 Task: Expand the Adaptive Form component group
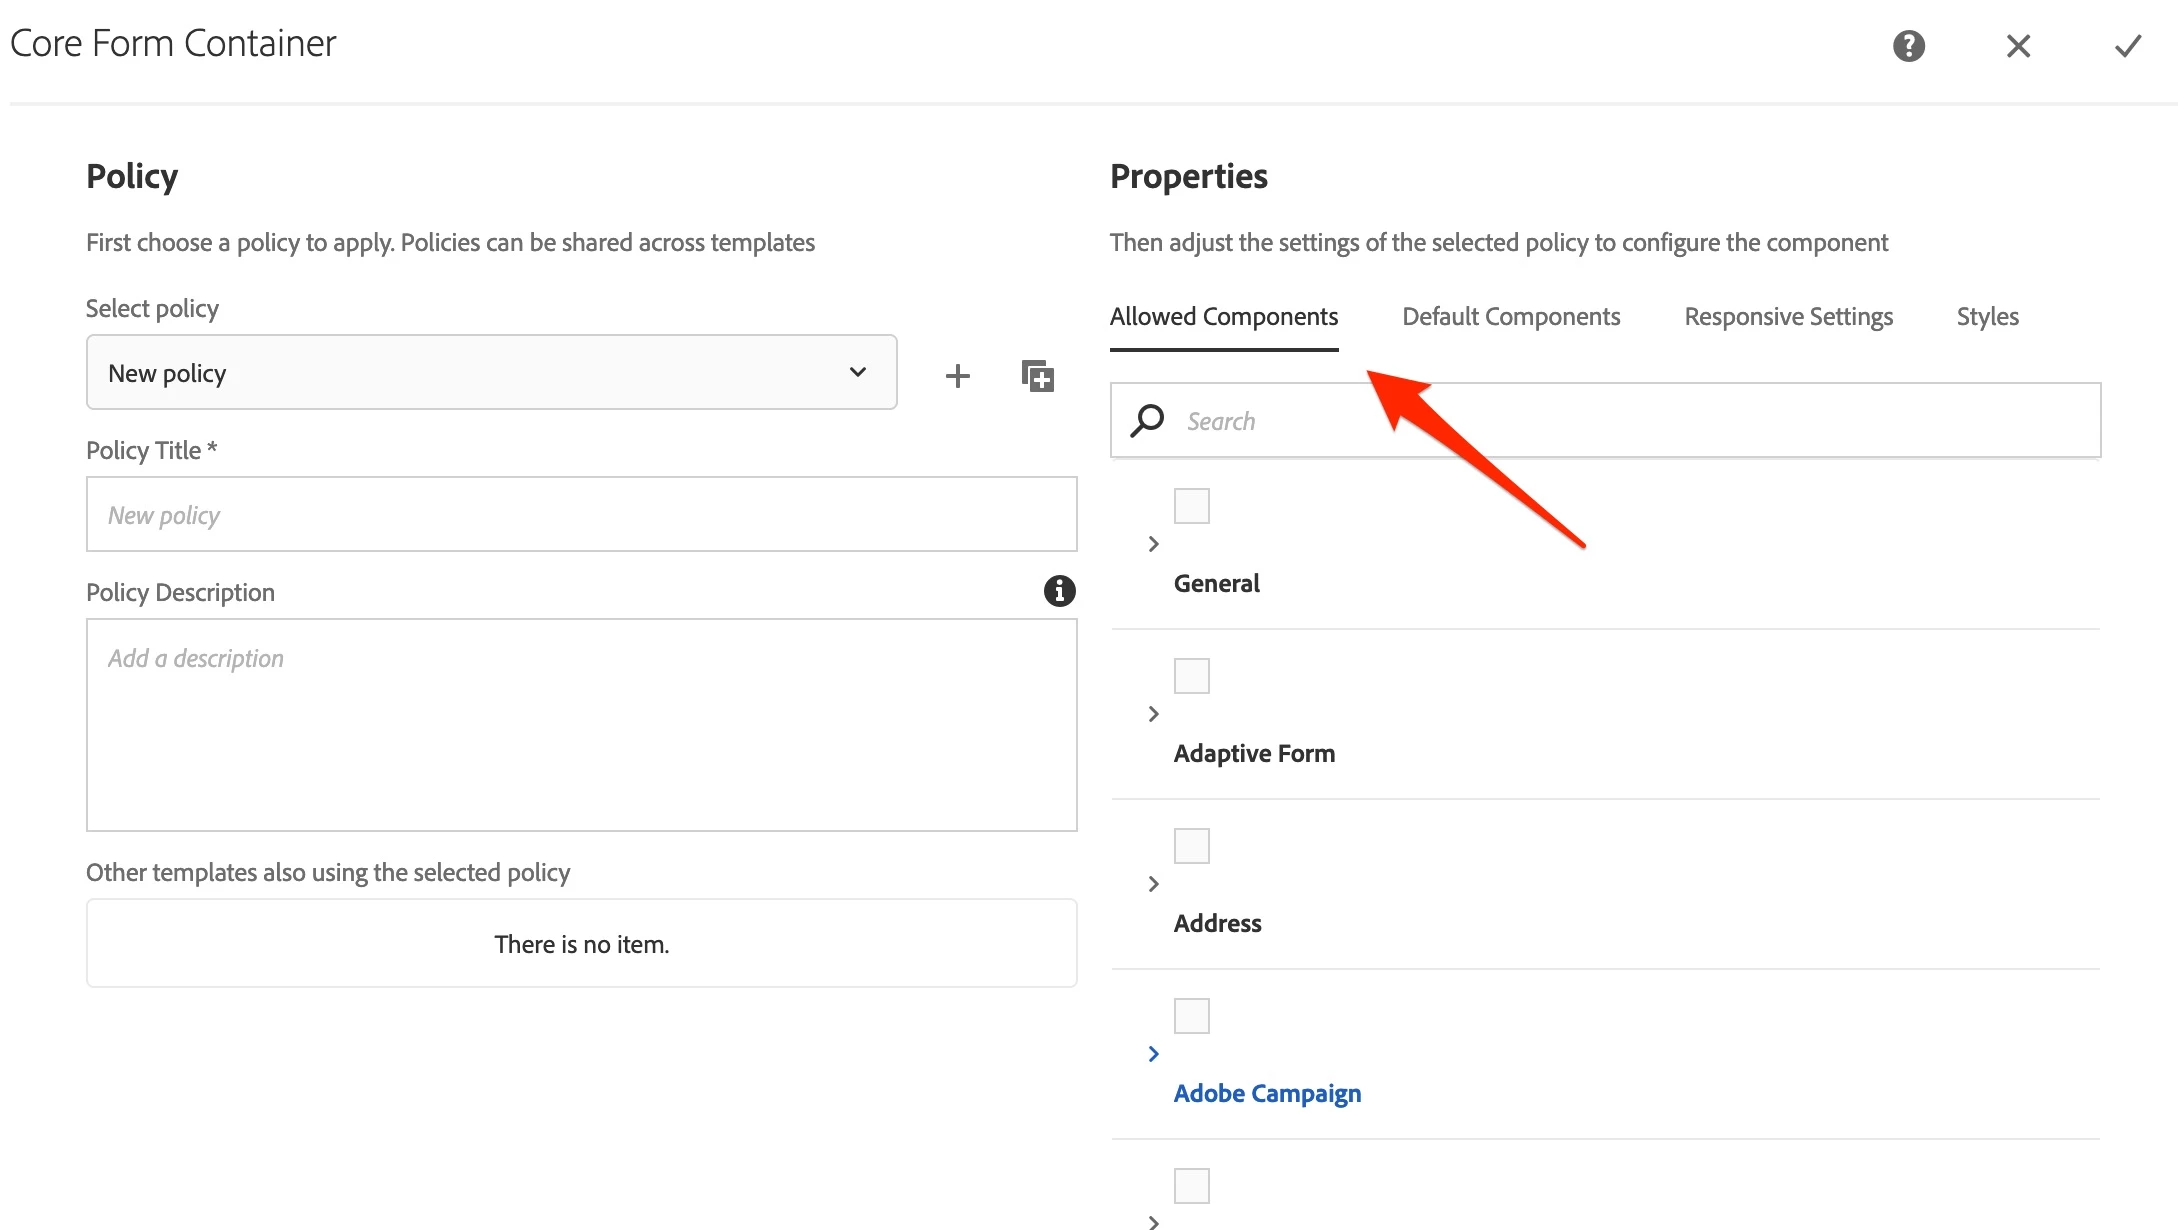[x=1153, y=714]
